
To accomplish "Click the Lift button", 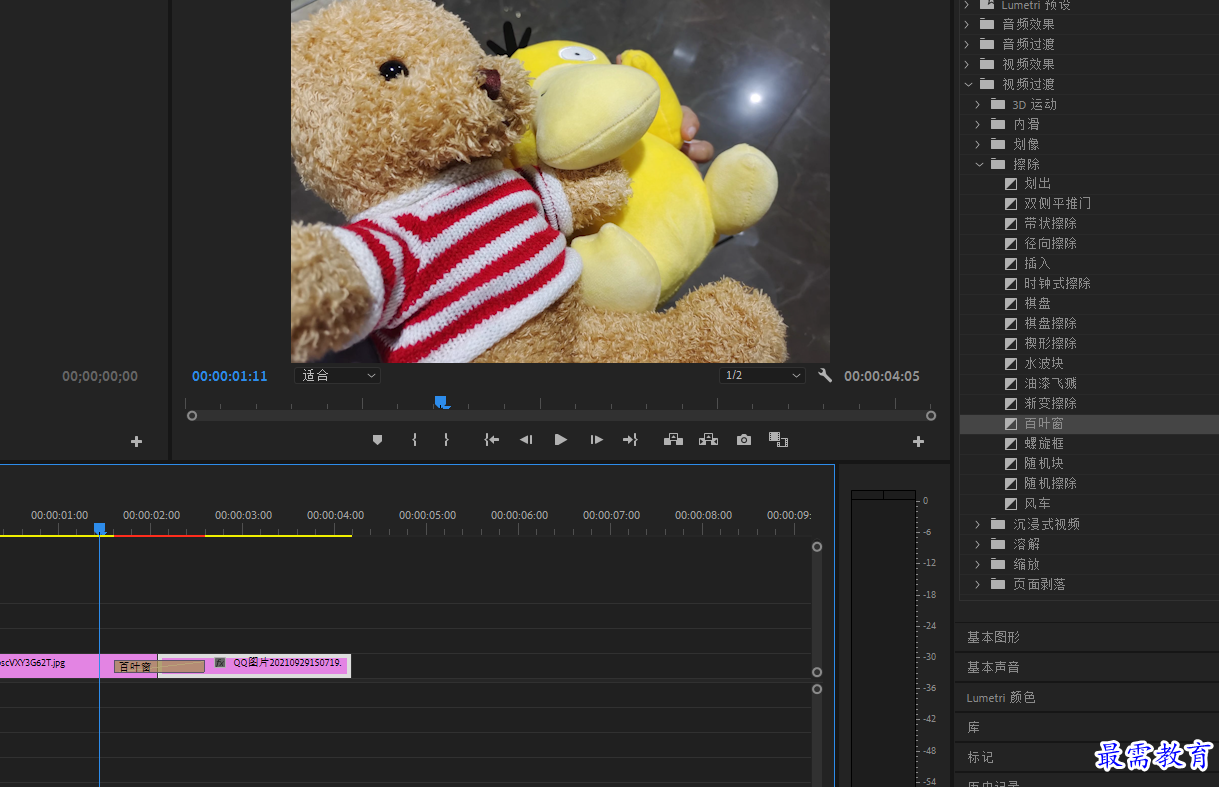I will coord(673,440).
